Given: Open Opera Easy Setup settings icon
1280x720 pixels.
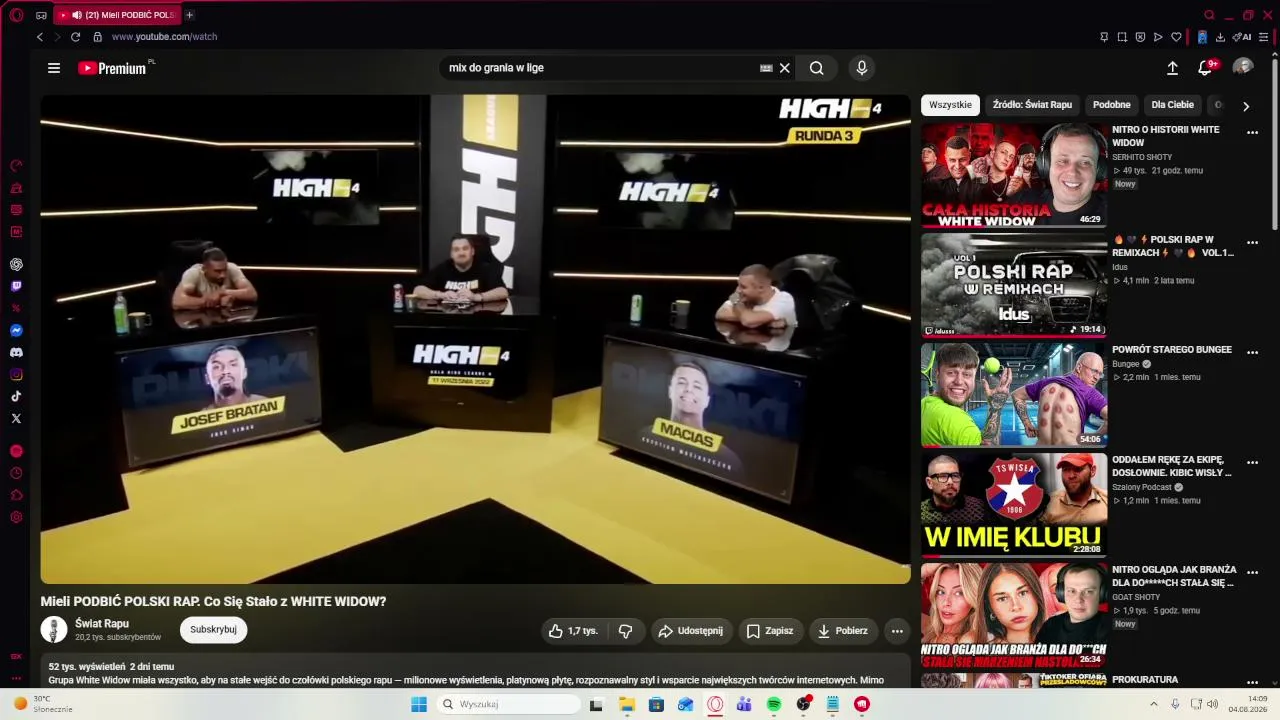Looking at the screenshot, I should pos(1263,37).
